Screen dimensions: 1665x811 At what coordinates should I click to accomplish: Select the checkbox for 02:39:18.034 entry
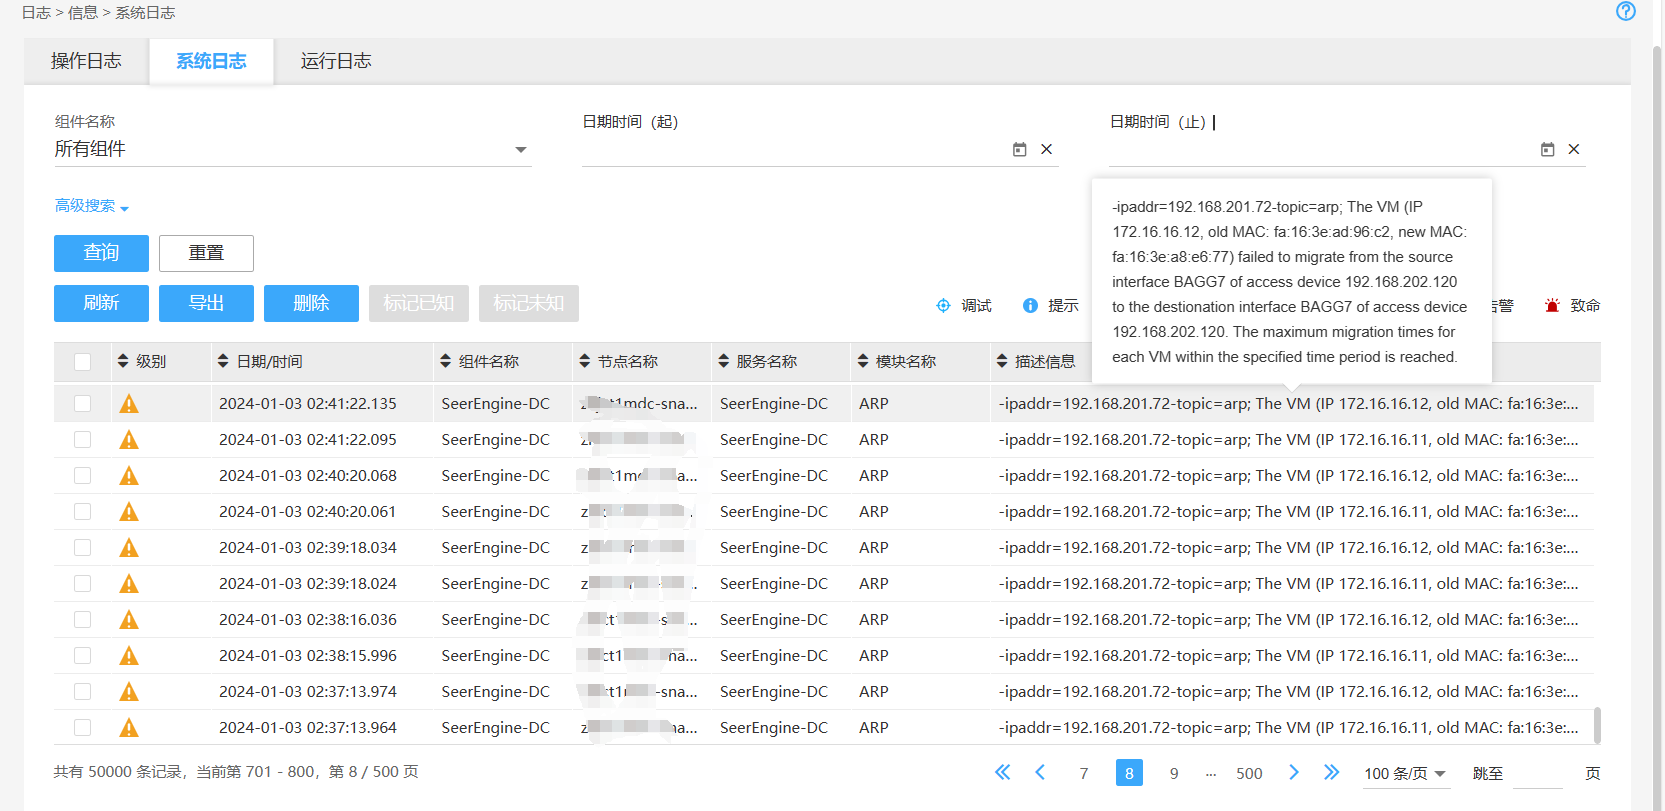[x=82, y=548]
